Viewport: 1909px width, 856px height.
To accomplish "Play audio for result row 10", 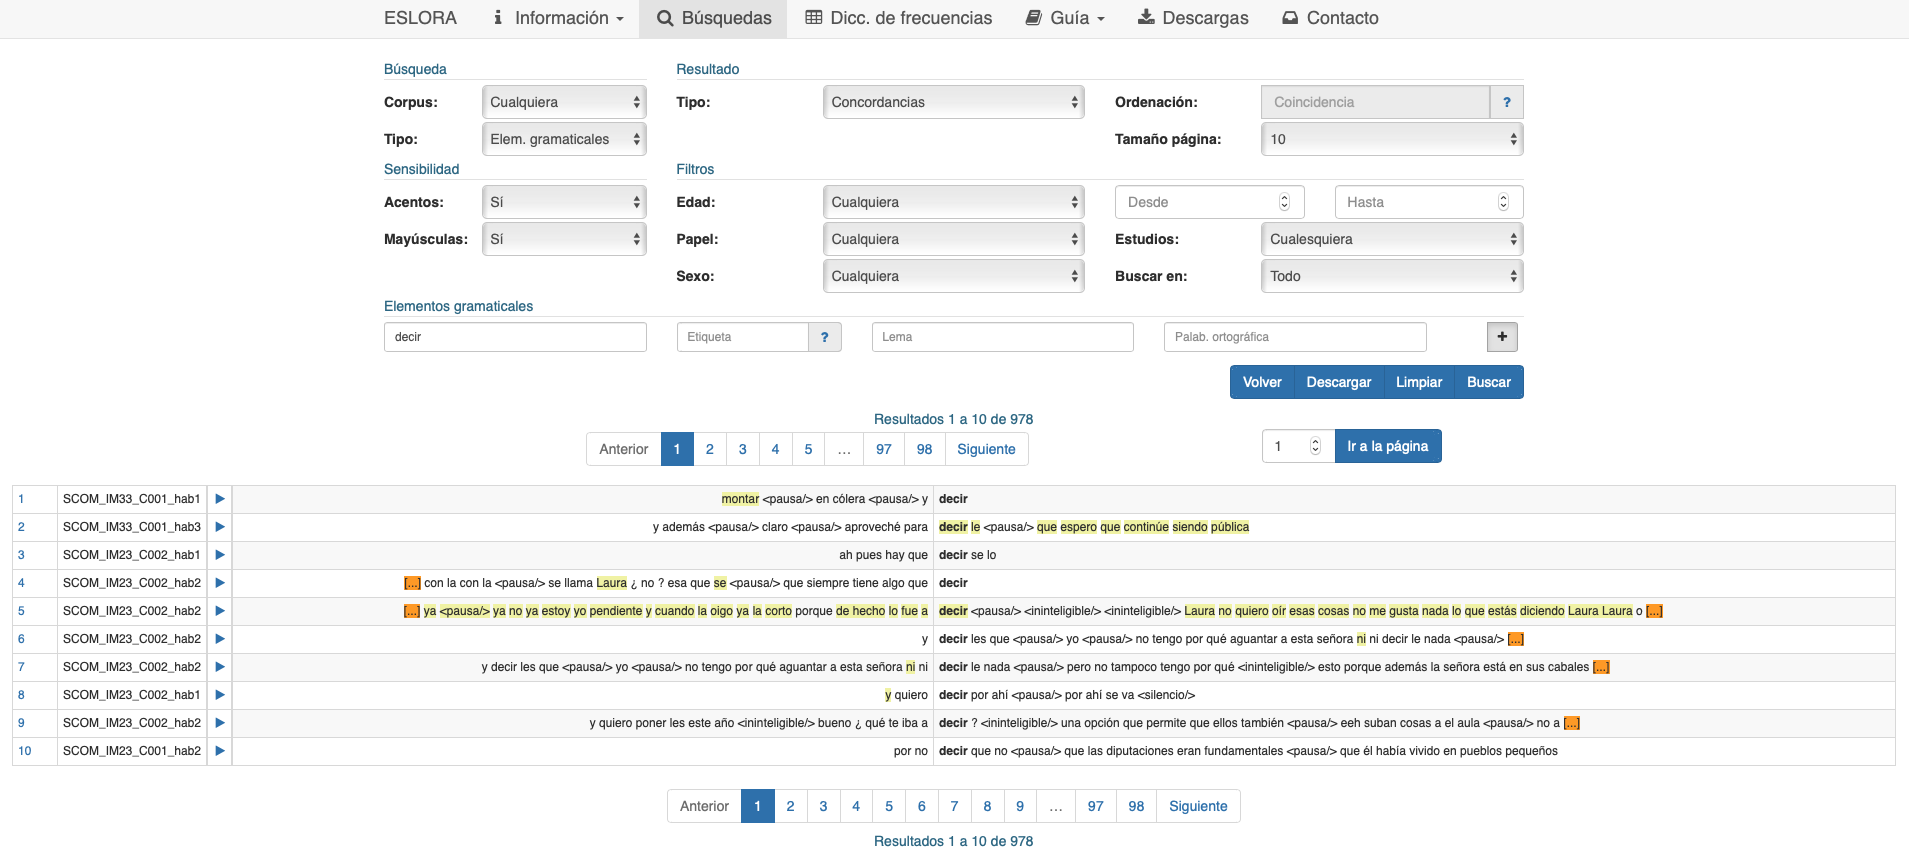I will coord(219,751).
